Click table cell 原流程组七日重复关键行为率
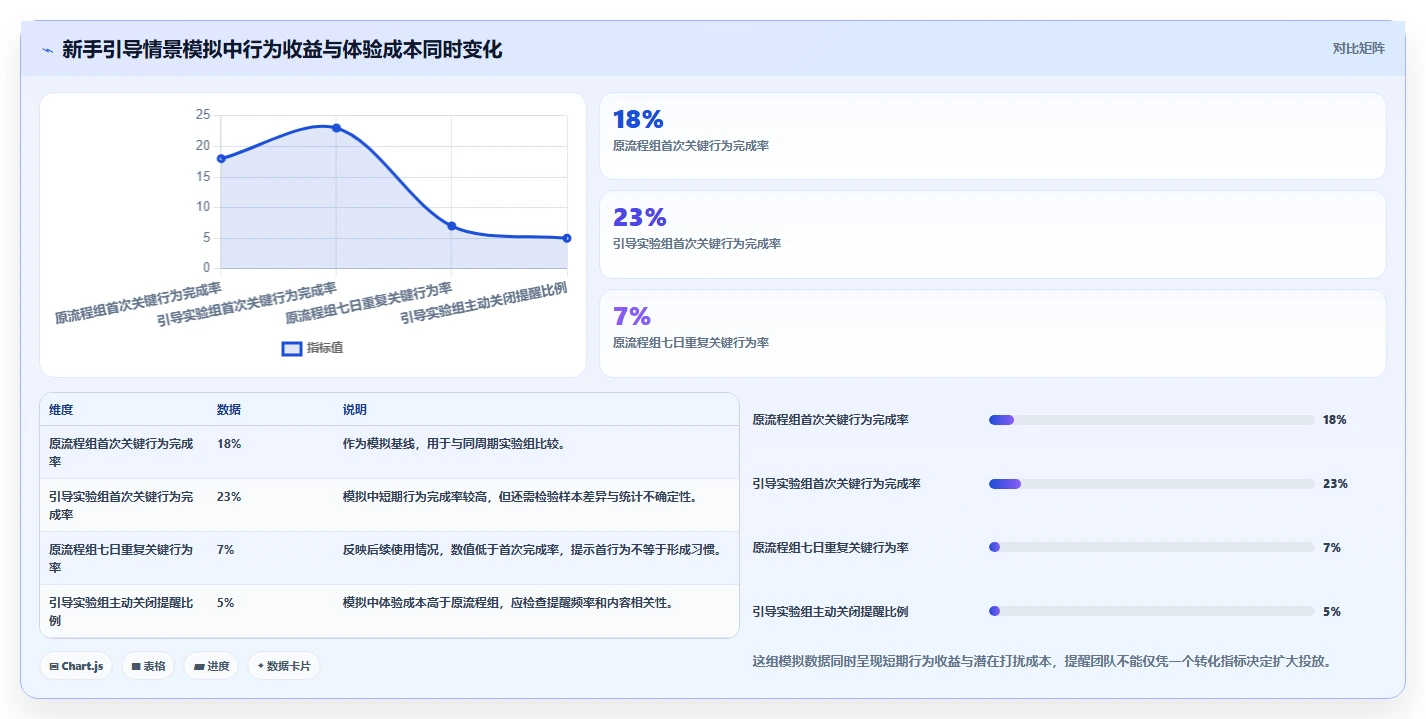Screen dimensions: 1426x719 (x=121, y=558)
